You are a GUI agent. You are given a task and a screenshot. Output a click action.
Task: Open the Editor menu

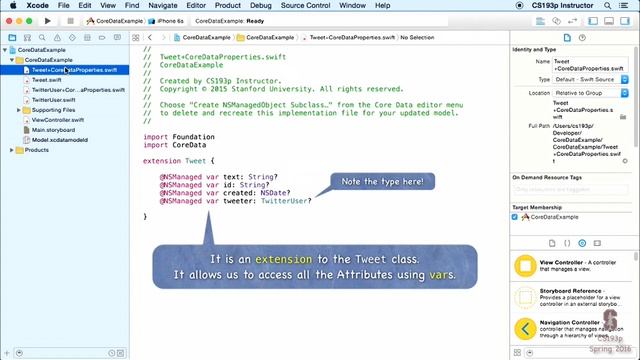196,5
